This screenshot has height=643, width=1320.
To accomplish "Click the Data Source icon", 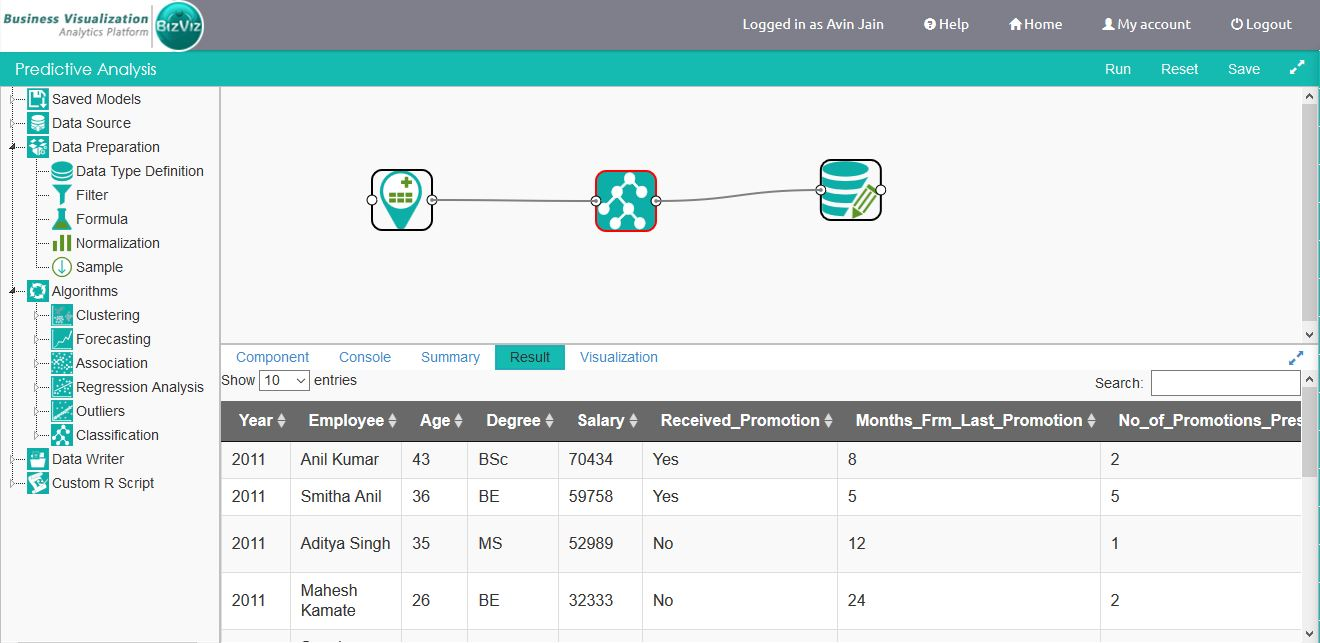I will pos(38,123).
